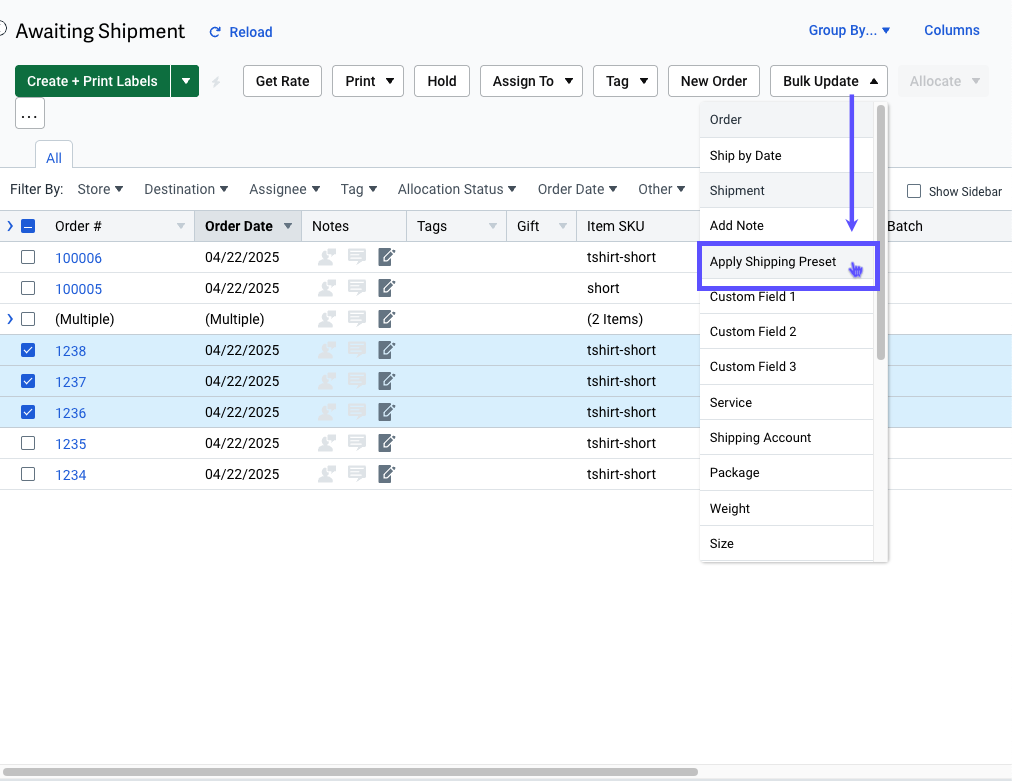1012x781 pixels.
Task: Click the speech bubble note icon for order 1234
Action: [x=357, y=474]
